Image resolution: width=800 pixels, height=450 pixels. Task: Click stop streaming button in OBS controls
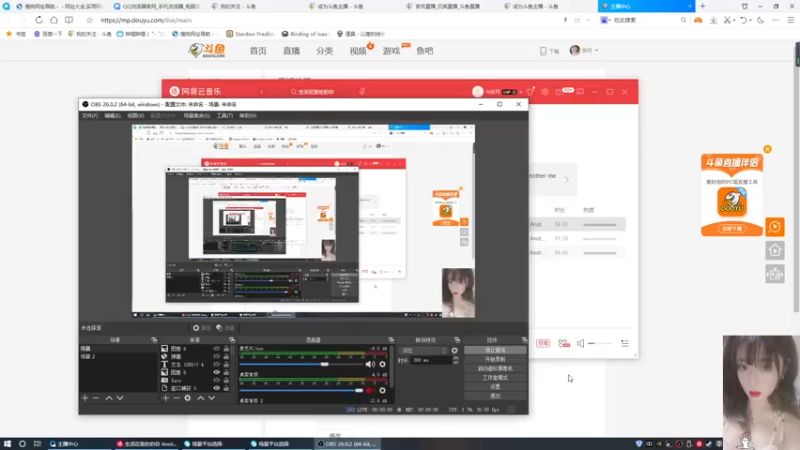495,351
